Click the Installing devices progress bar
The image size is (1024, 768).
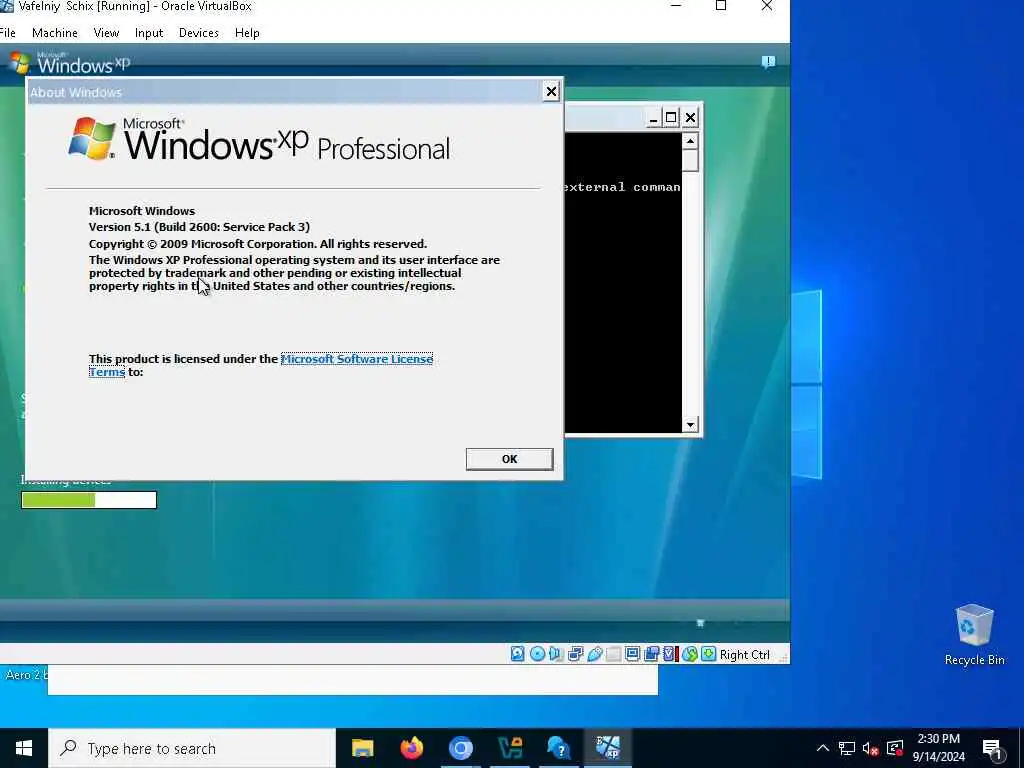click(x=89, y=500)
